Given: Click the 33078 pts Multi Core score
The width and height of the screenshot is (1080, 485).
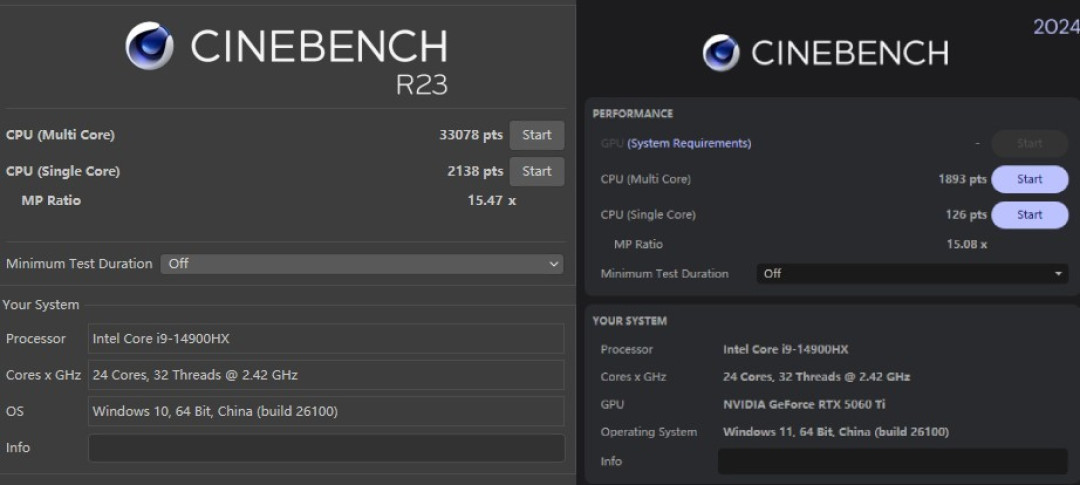Looking at the screenshot, I should coord(471,135).
